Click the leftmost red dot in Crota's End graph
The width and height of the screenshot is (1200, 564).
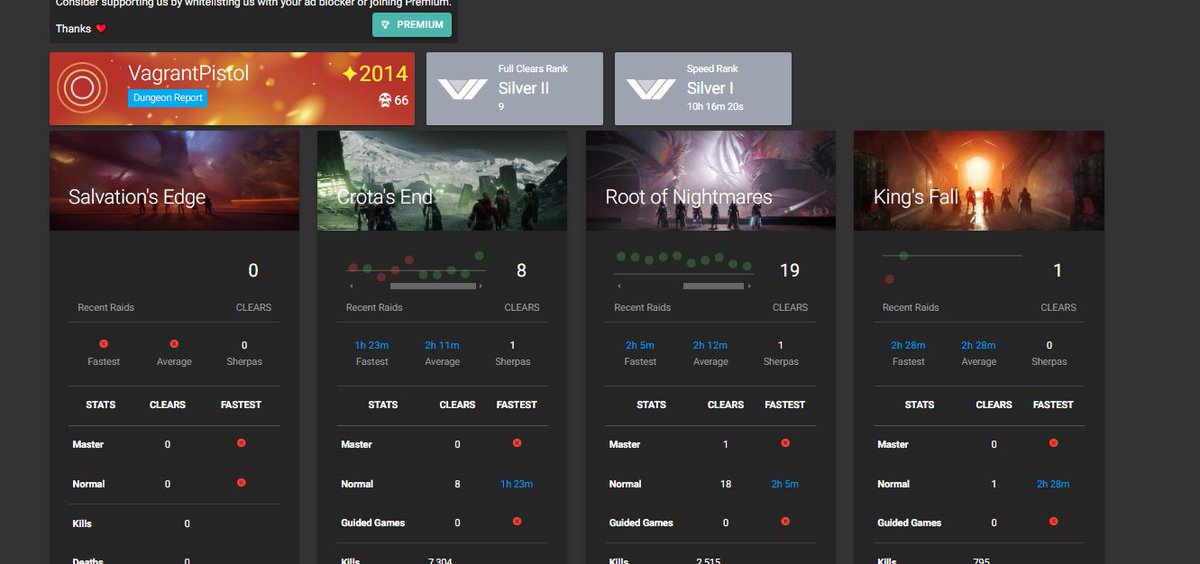[x=352, y=267]
